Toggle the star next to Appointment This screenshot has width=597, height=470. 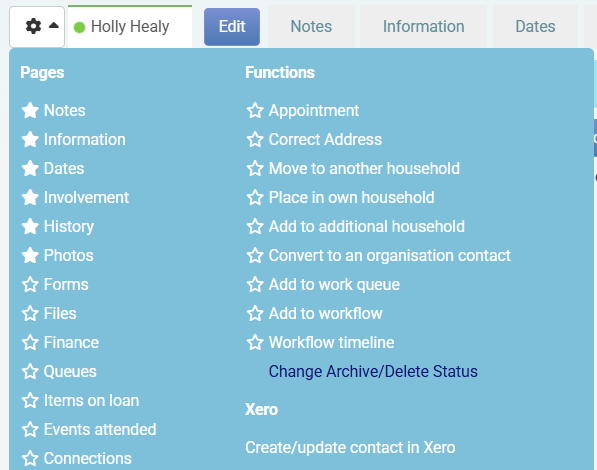coord(255,110)
